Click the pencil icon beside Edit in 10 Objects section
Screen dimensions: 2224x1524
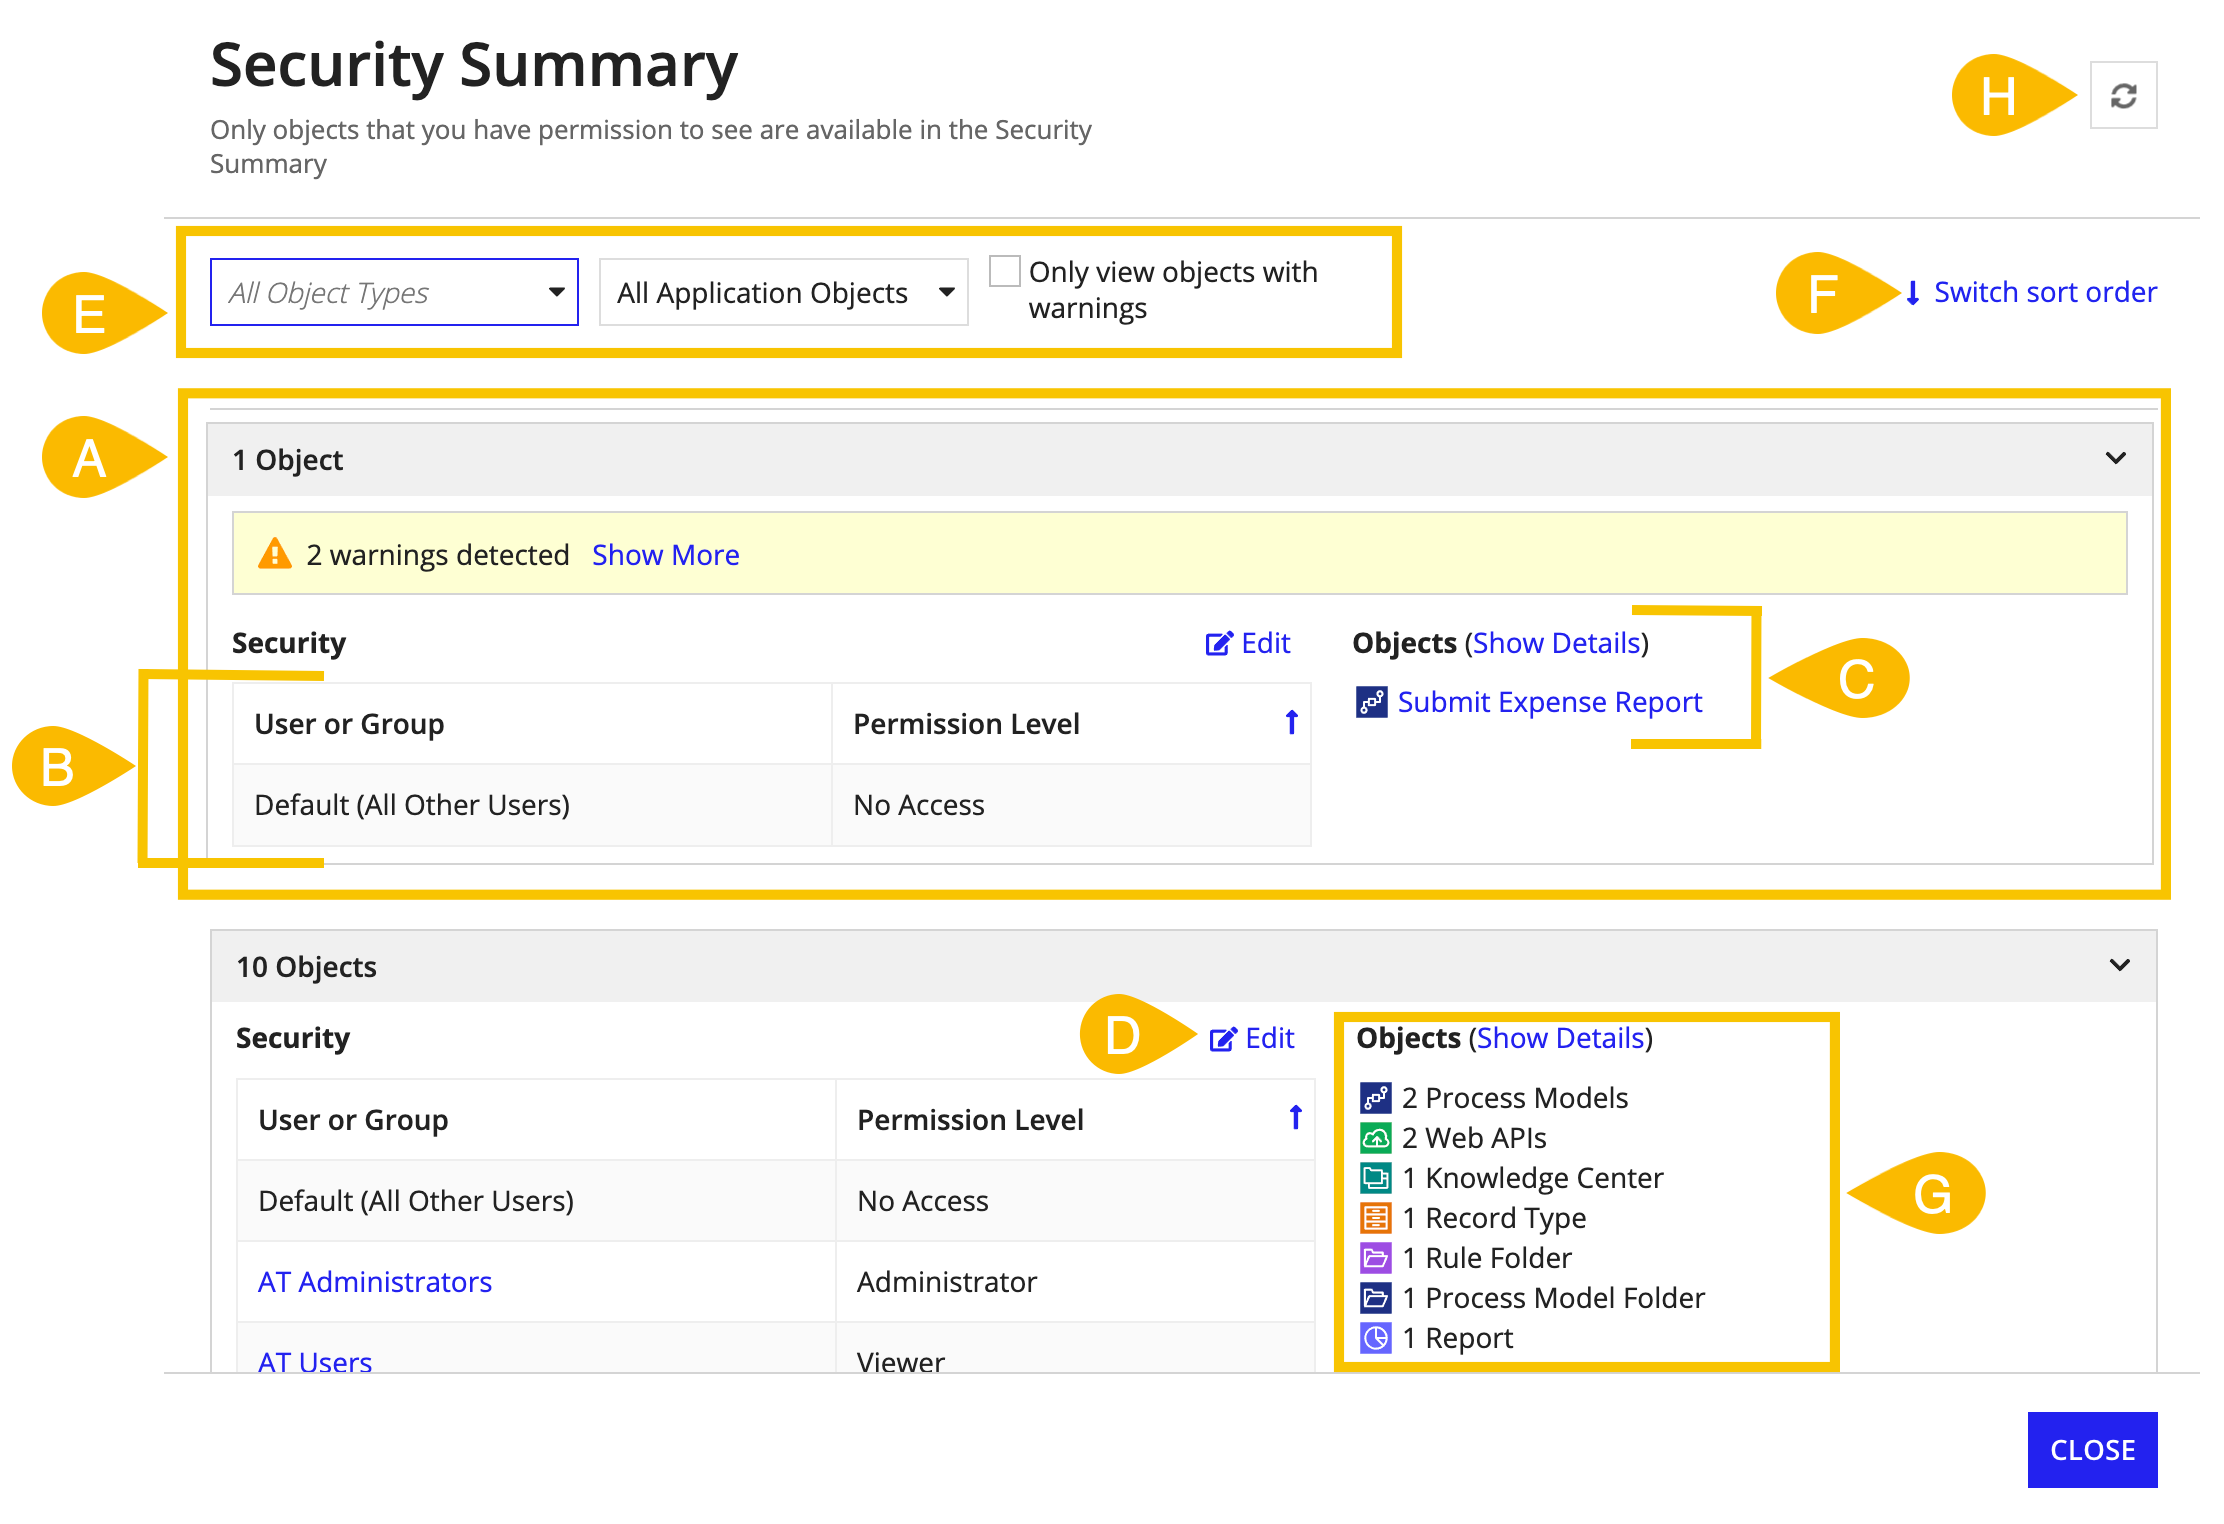(1223, 1039)
